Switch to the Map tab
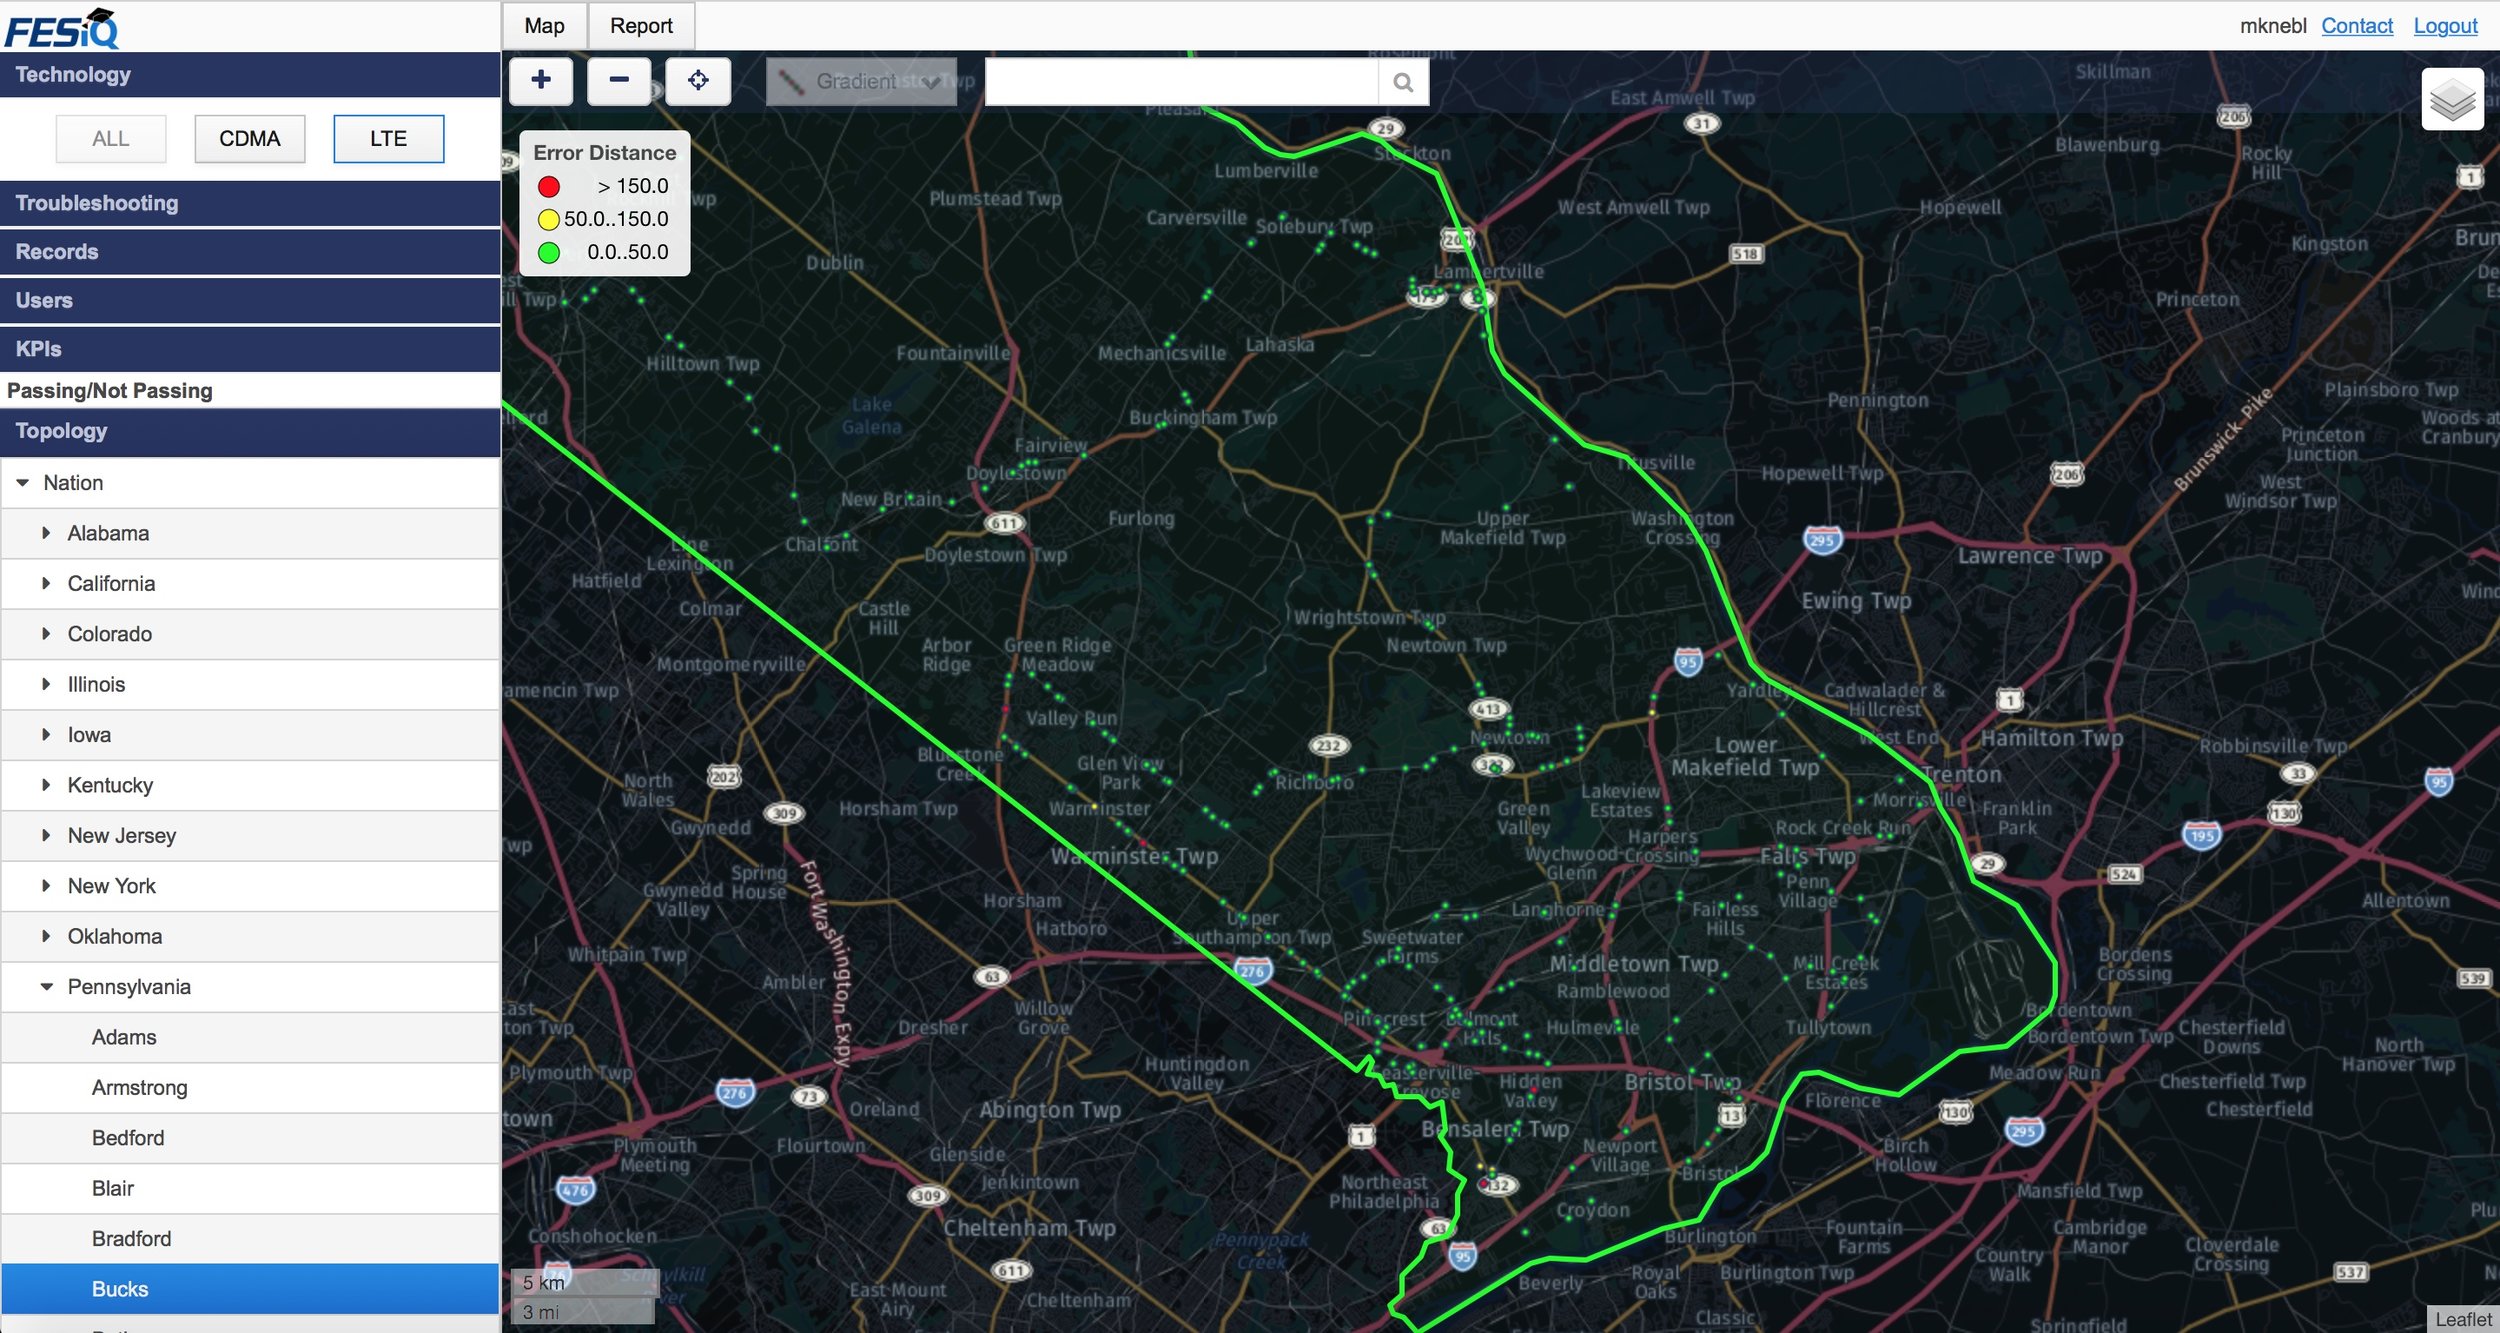The height and width of the screenshot is (1333, 2500). (x=544, y=26)
